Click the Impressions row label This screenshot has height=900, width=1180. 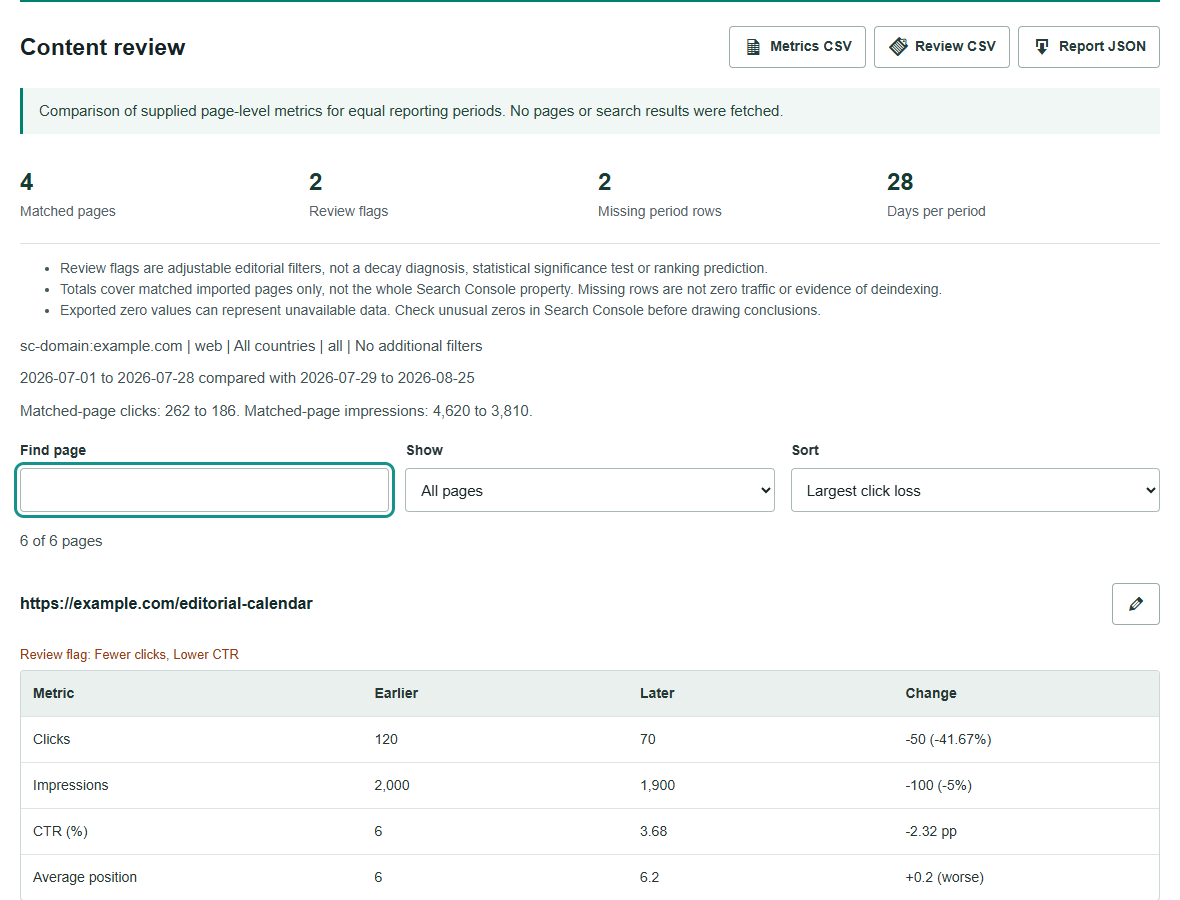click(71, 785)
